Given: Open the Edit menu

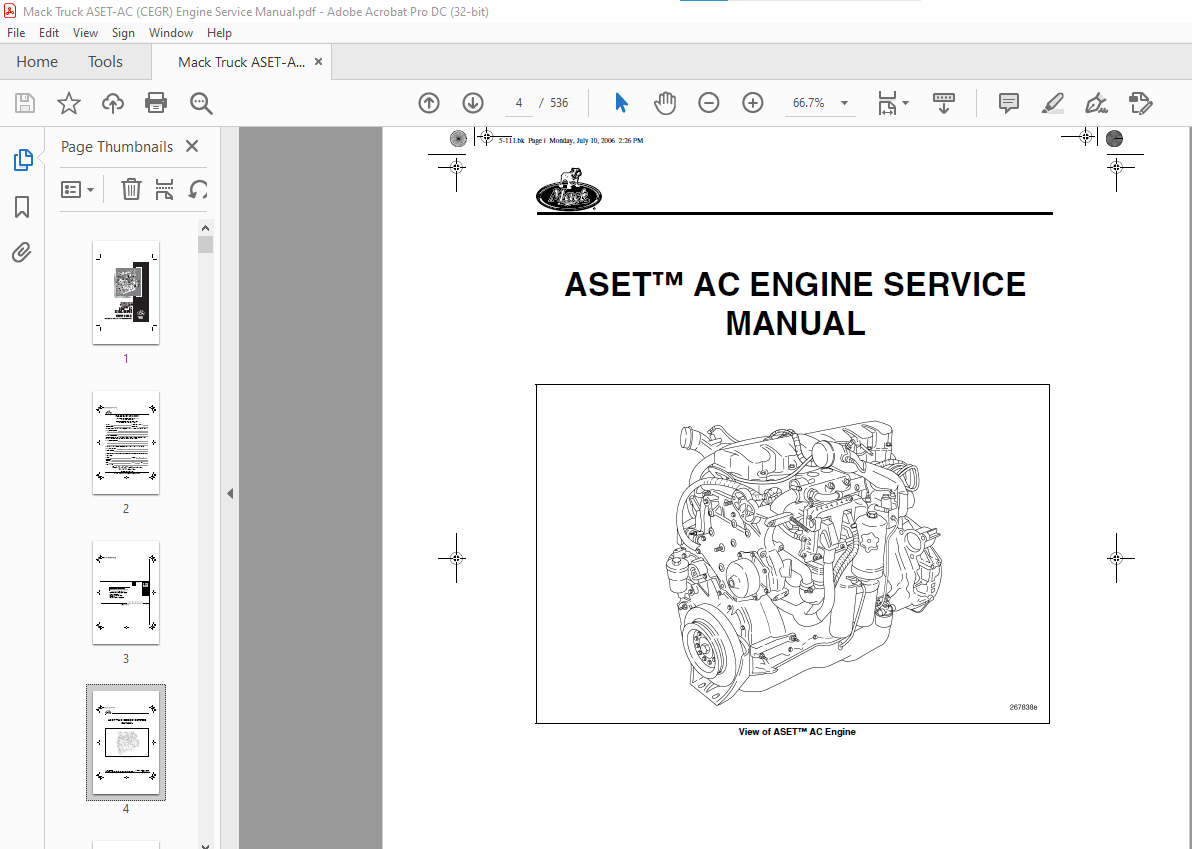Looking at the screenshot, I should coord(49,33).
